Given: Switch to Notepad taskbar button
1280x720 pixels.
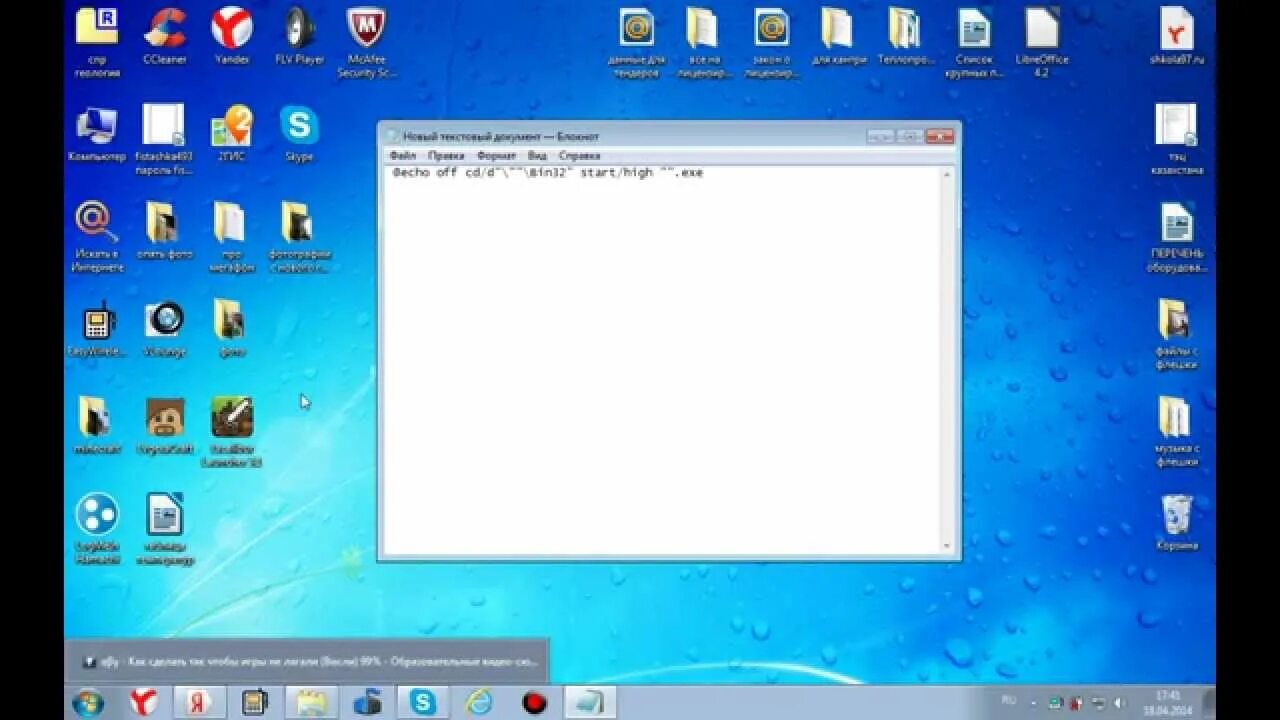Looking at the screenshot, I should 591,702.
